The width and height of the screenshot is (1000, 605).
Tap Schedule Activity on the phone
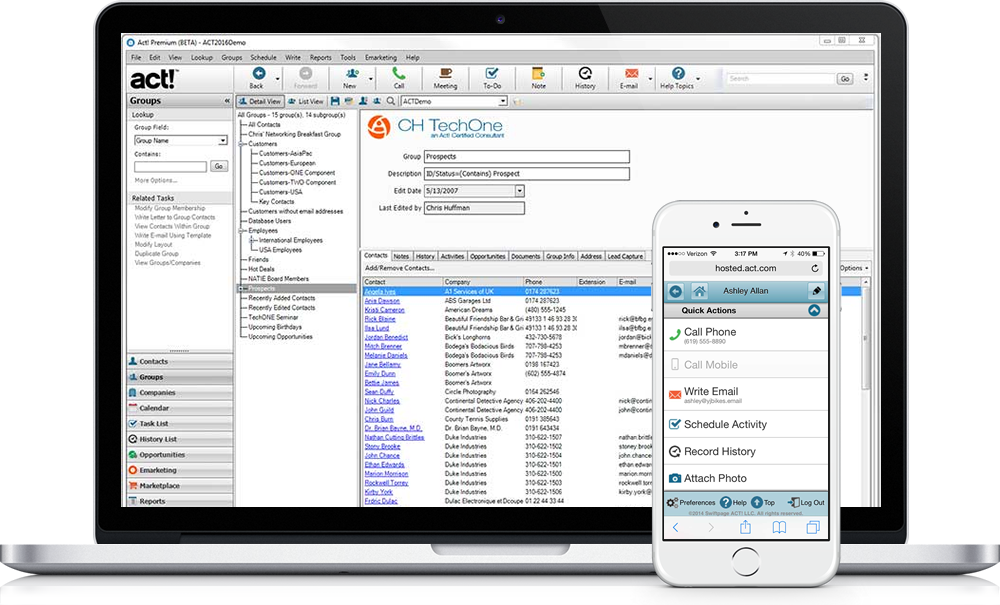pyautogui.click(x=746, y=425)
